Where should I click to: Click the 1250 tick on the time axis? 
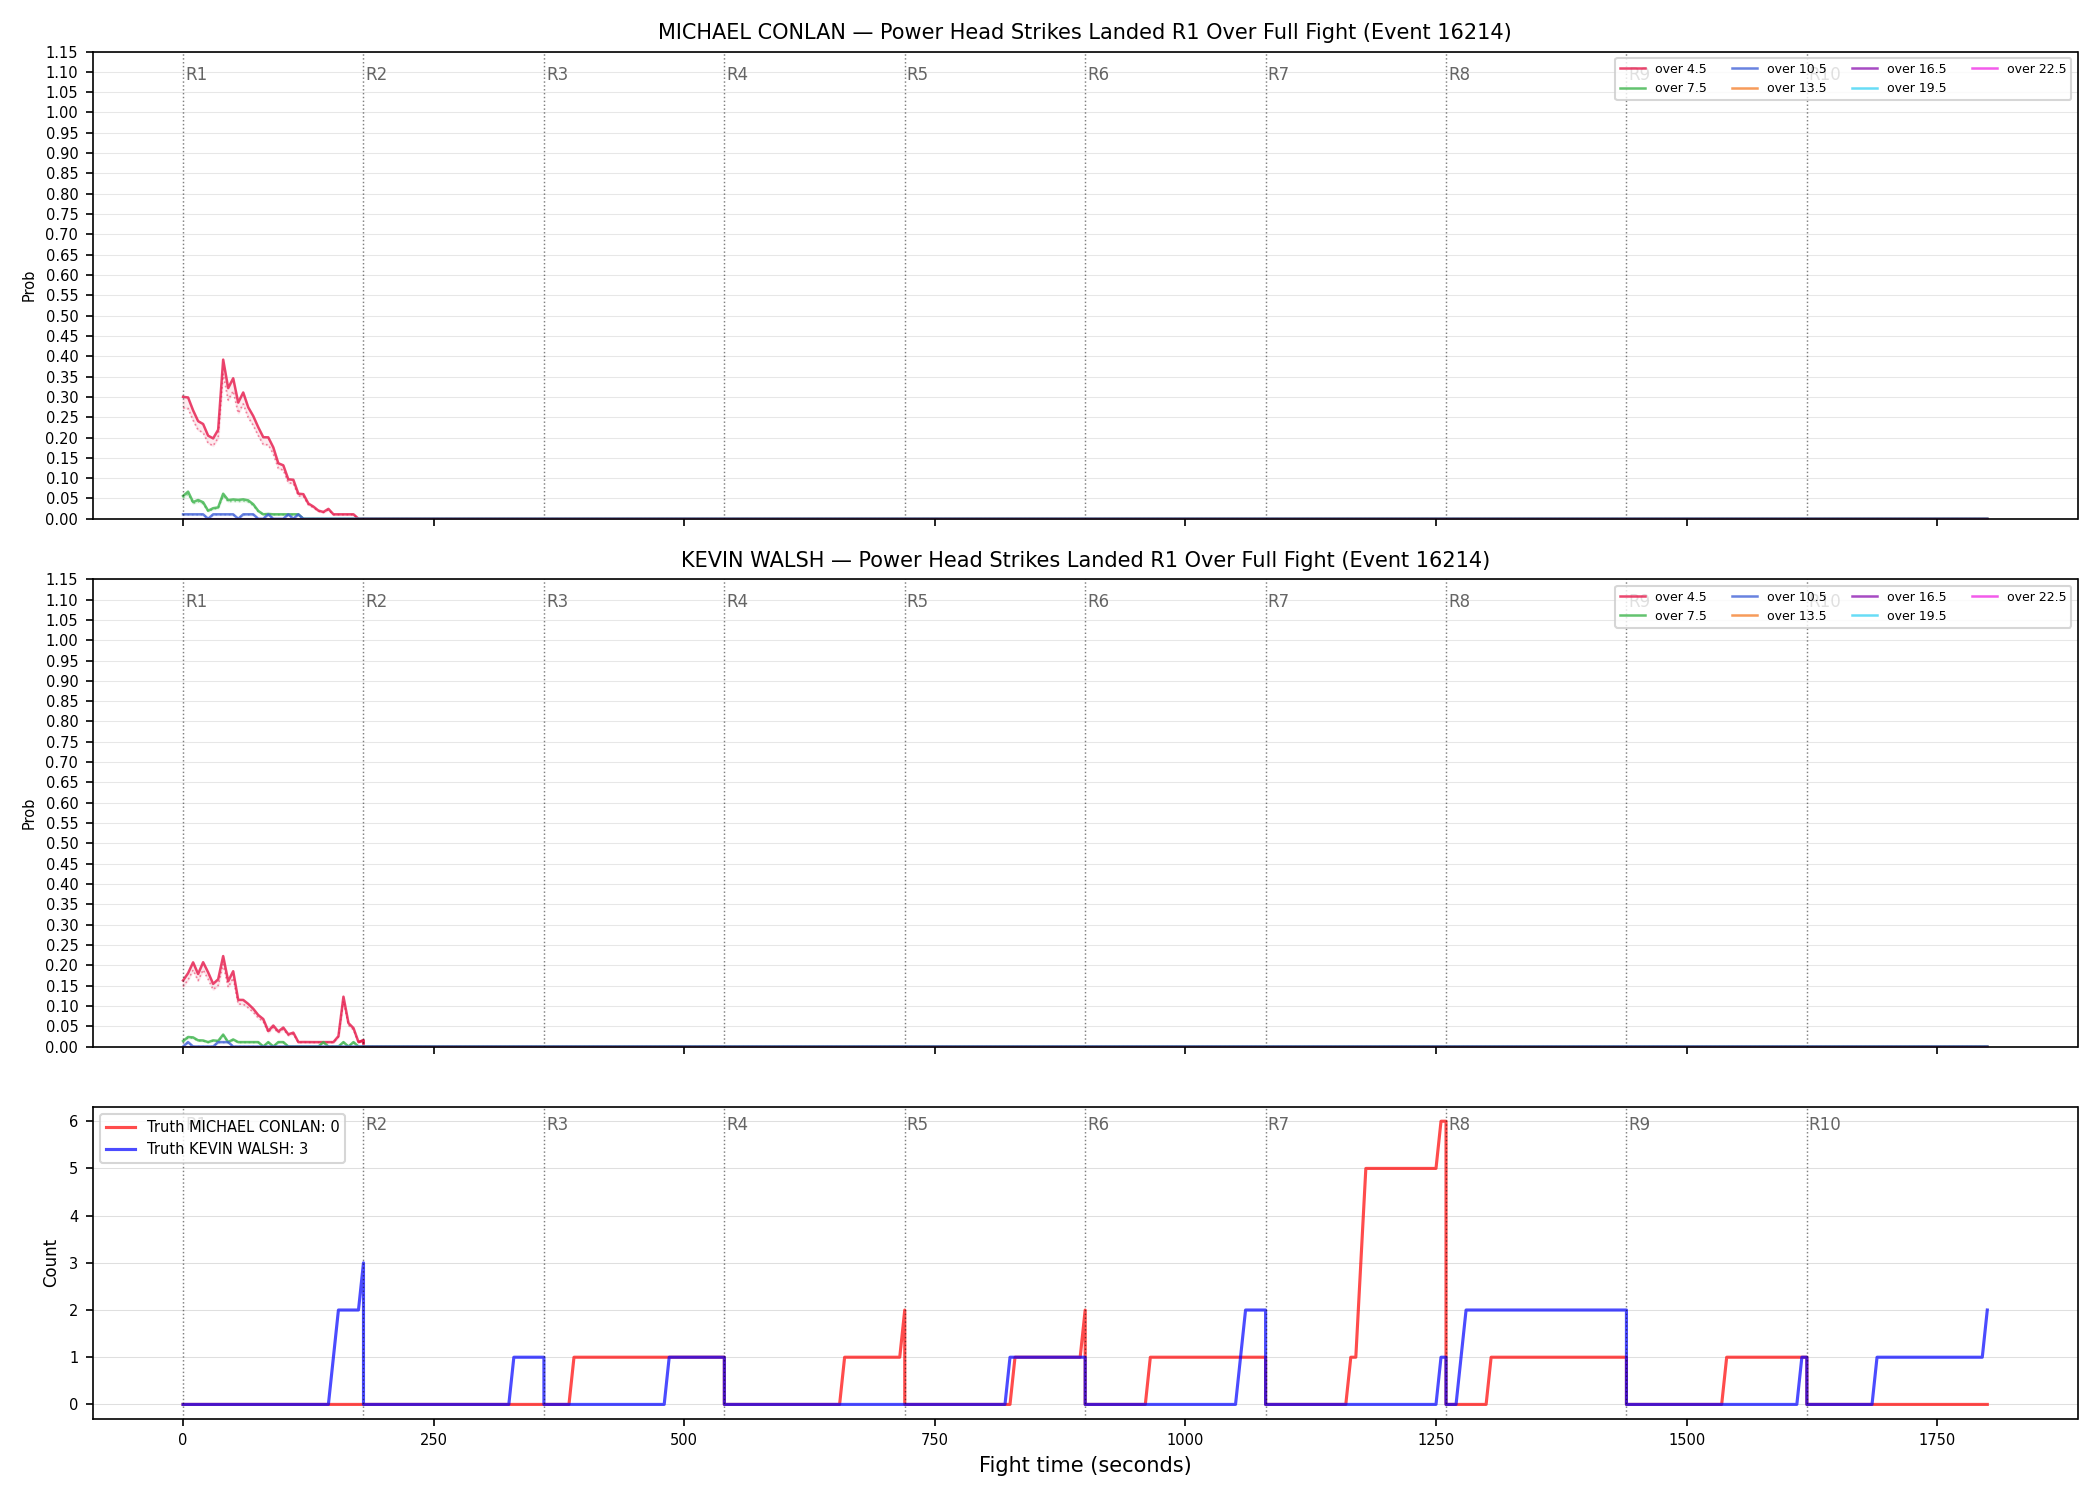[x=1436, y=1439]
